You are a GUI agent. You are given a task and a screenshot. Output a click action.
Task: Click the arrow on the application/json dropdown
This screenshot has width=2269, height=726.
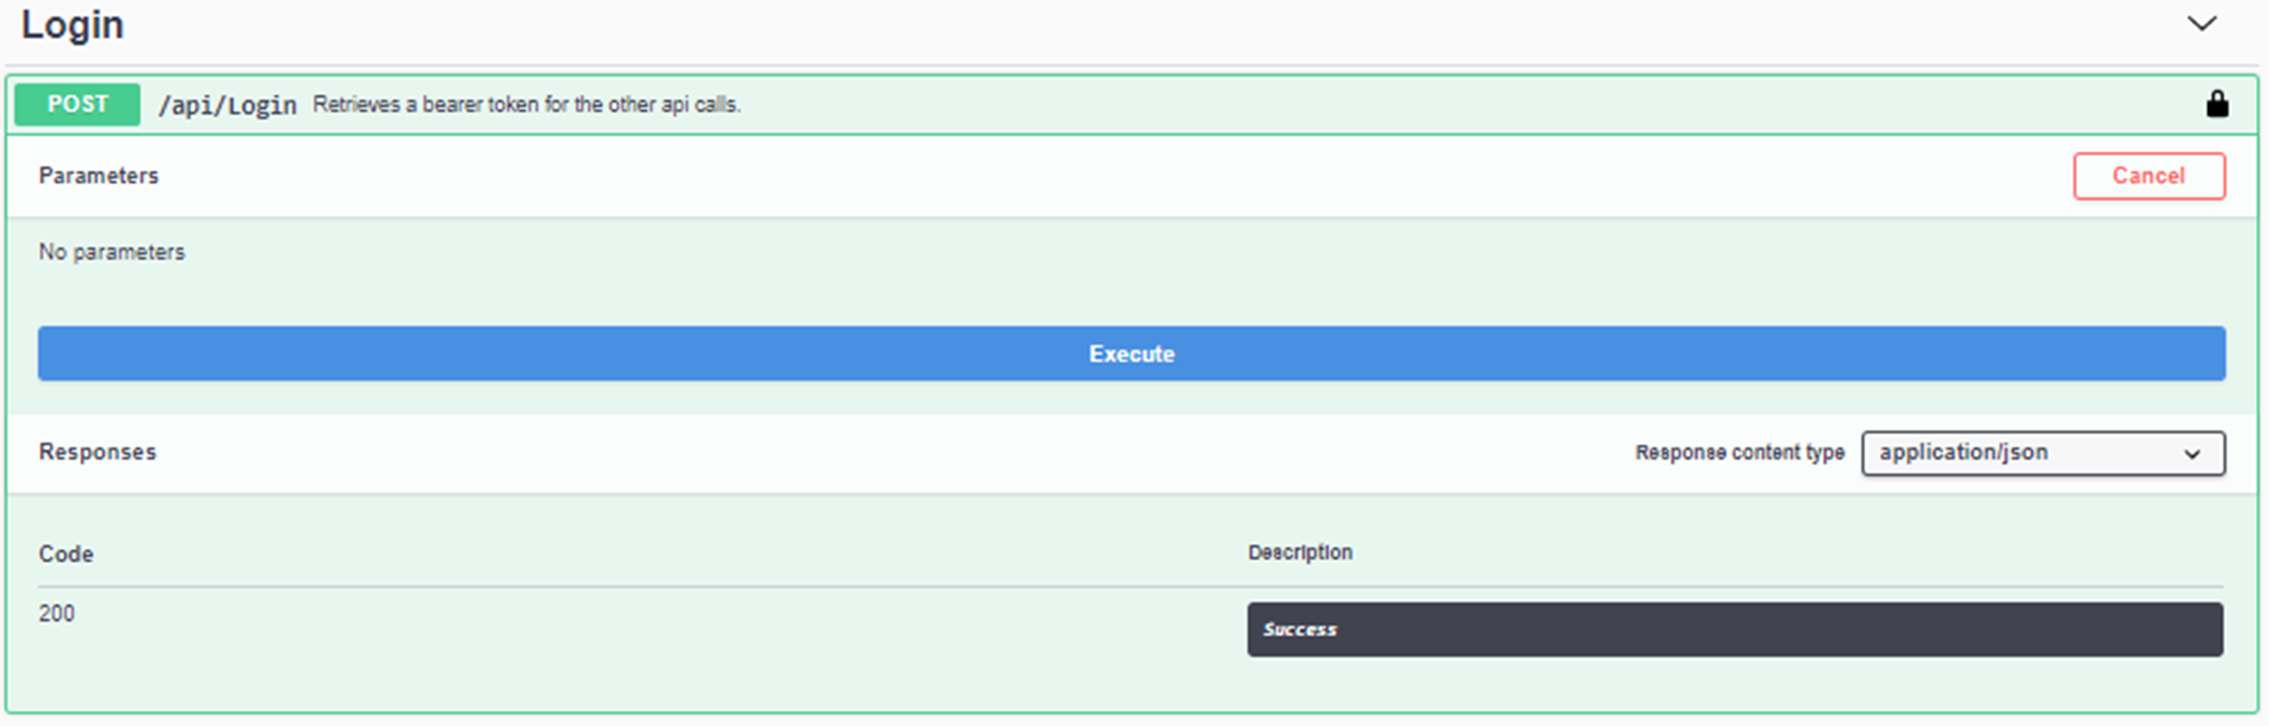tap(2192, 454)
